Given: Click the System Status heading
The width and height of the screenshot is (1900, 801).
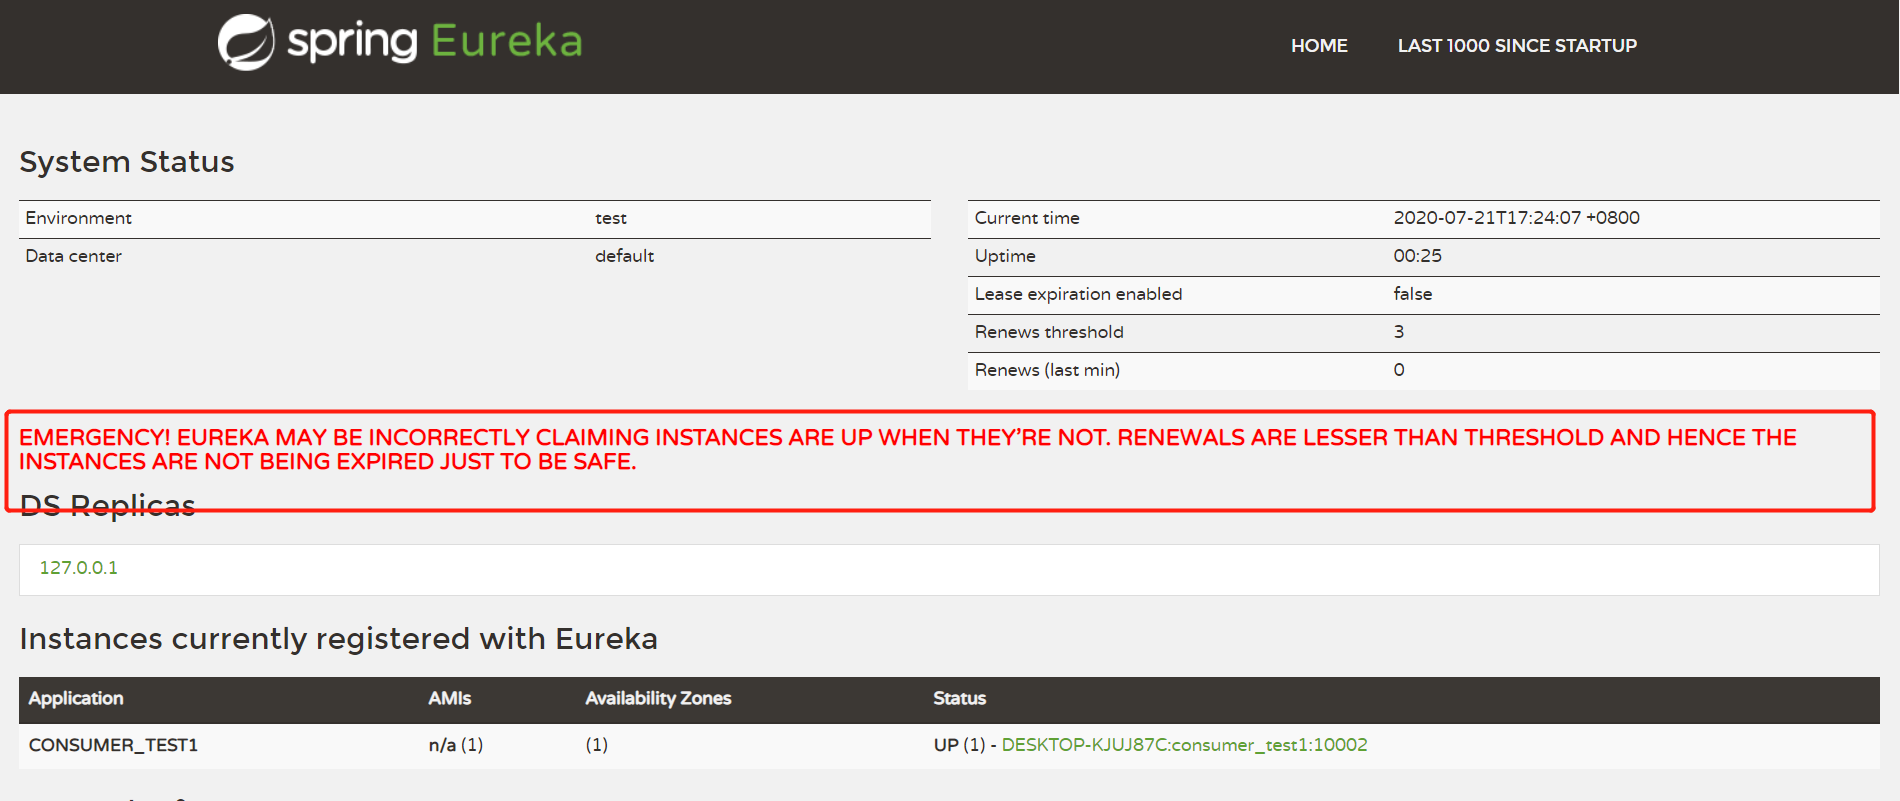Looking at the screenshot, I should pos(127,162).
